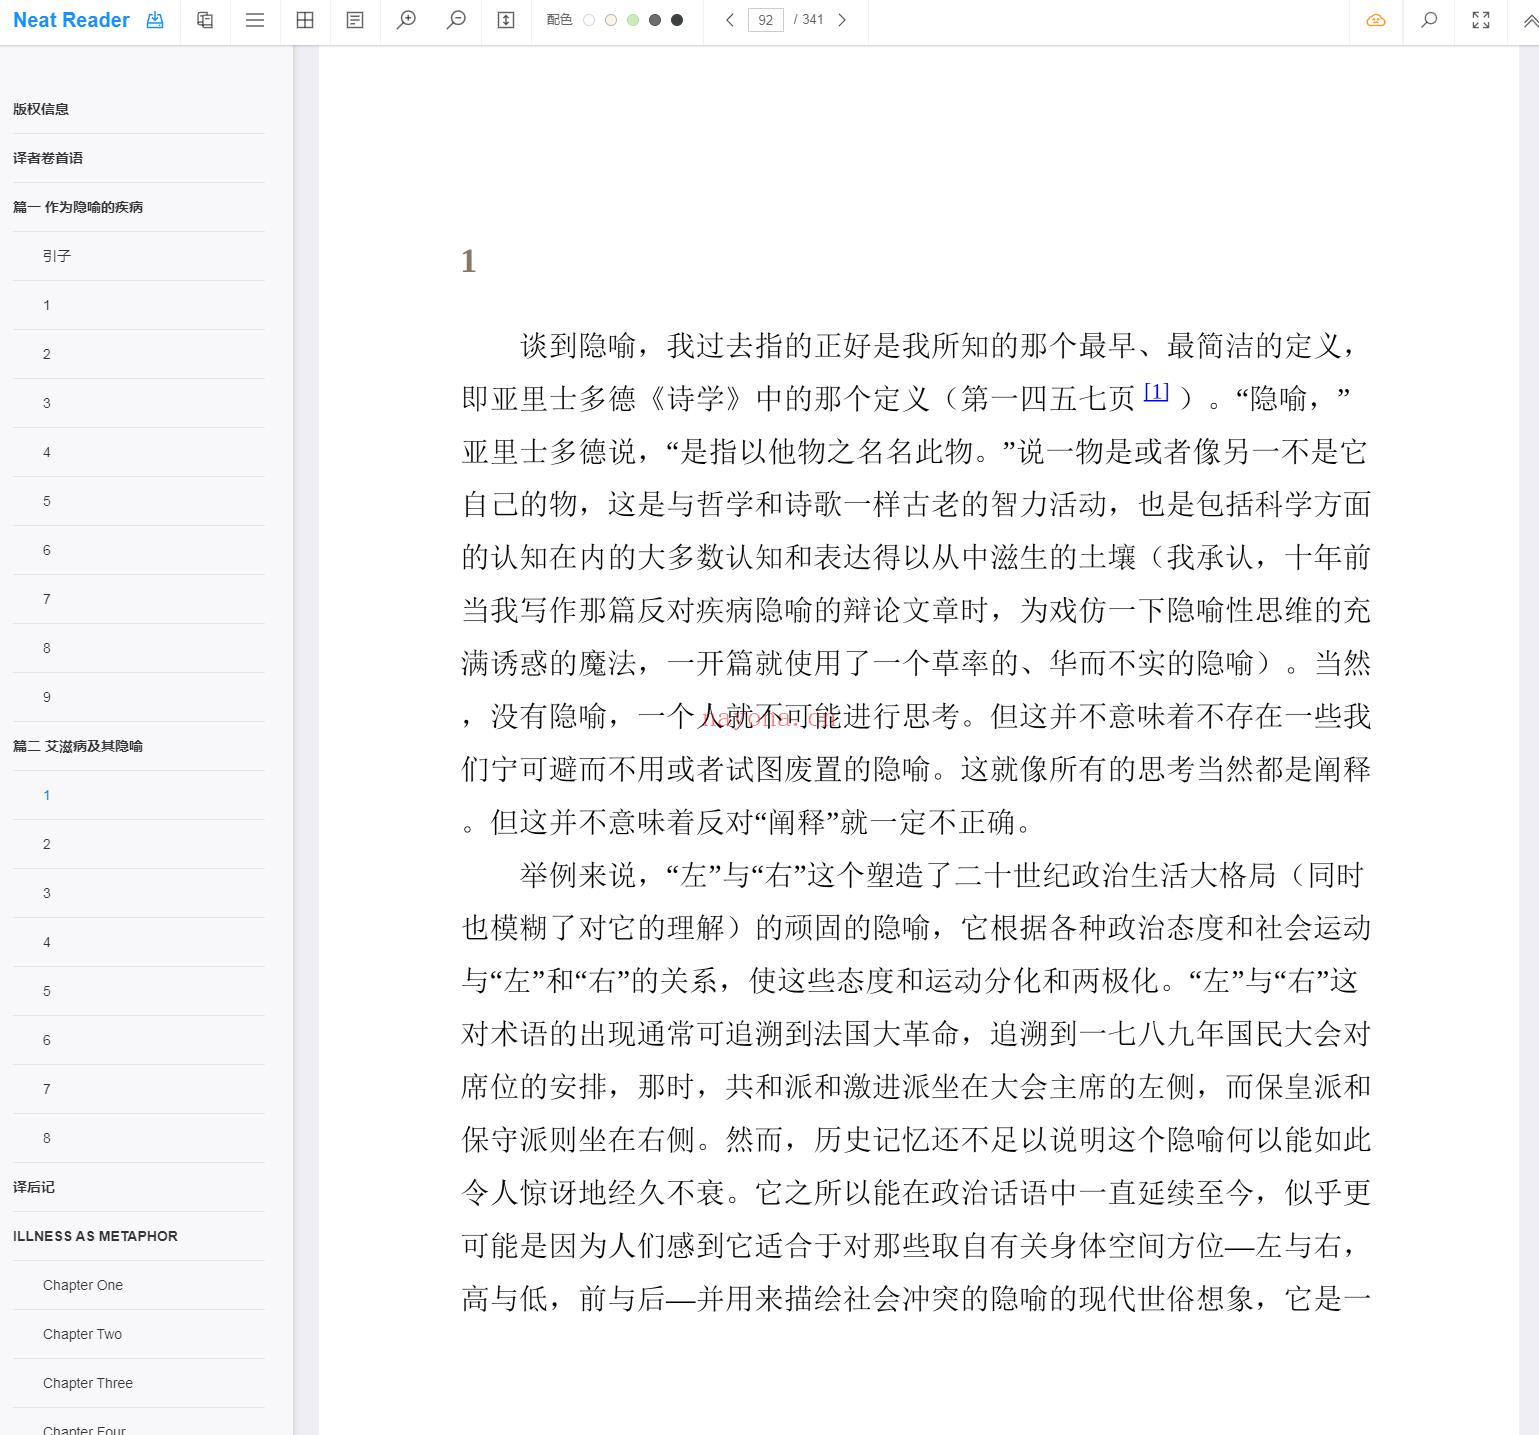Select the black color theme swatch
The height and width of the screenshot is (1435, 1539).
point(677,20)
